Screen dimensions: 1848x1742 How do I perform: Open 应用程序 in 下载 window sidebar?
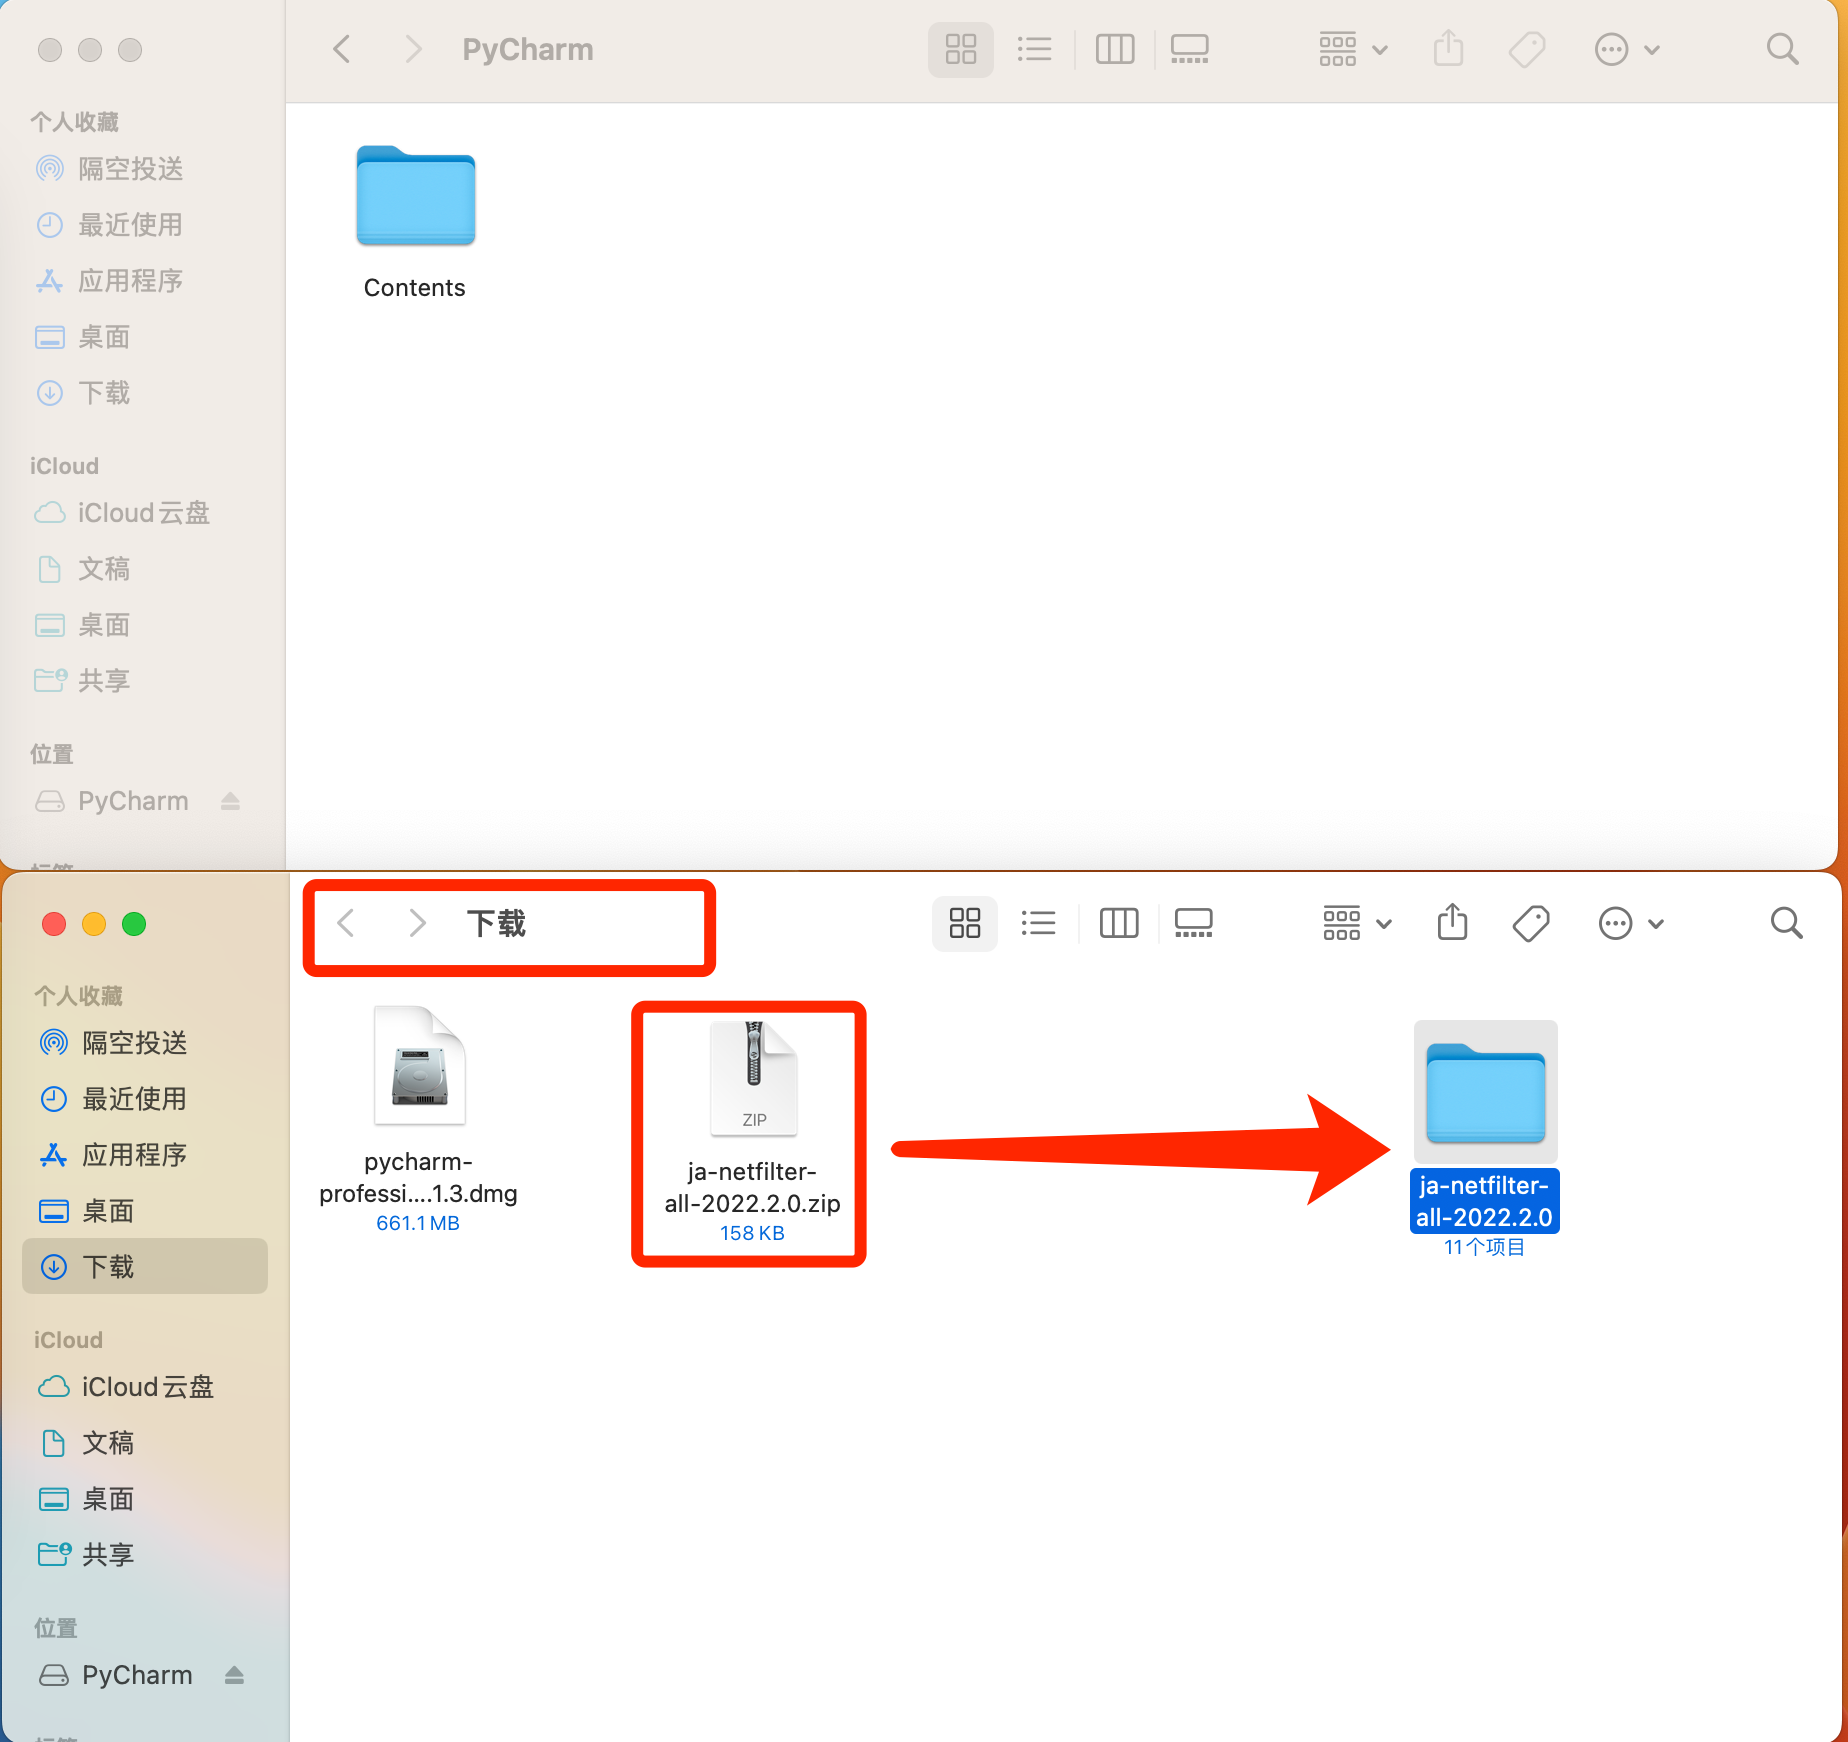(114, 1155)
